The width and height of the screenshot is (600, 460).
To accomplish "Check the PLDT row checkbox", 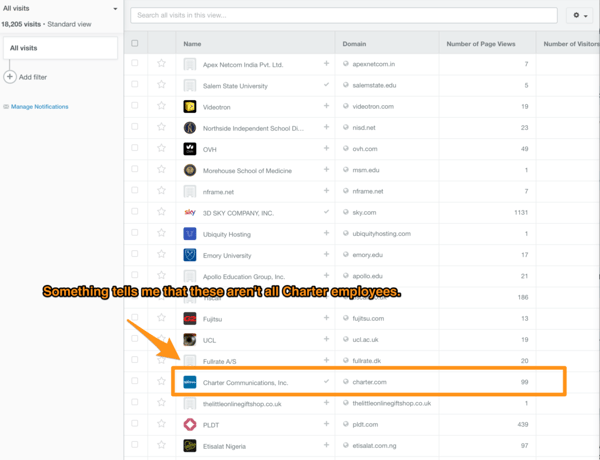I will click(135, 423).
